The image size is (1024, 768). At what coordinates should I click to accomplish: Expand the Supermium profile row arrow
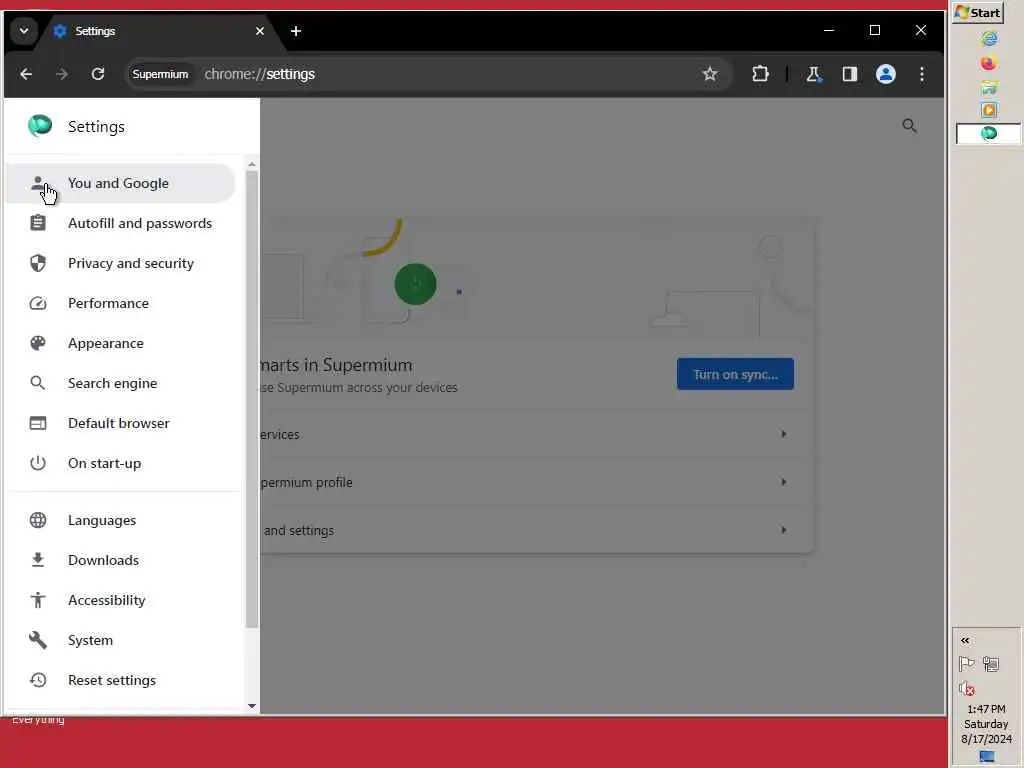tap(784, 482)
